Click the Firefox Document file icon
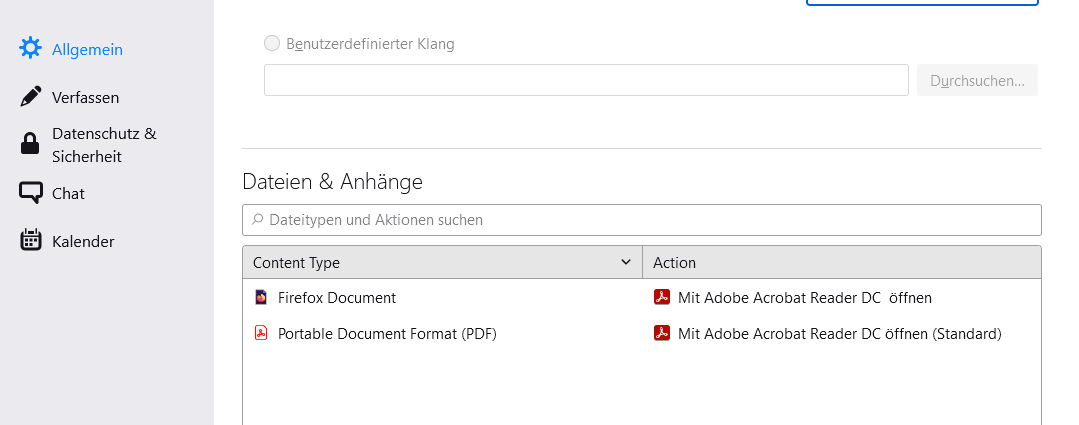 (261, 297)
